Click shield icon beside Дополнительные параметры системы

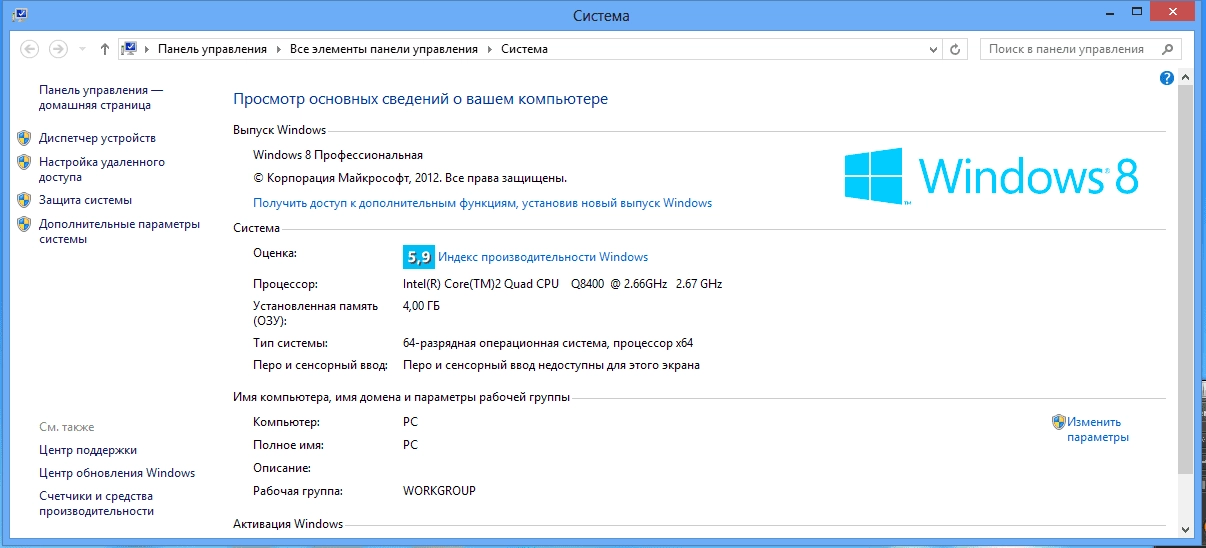[x=24, y=224]
